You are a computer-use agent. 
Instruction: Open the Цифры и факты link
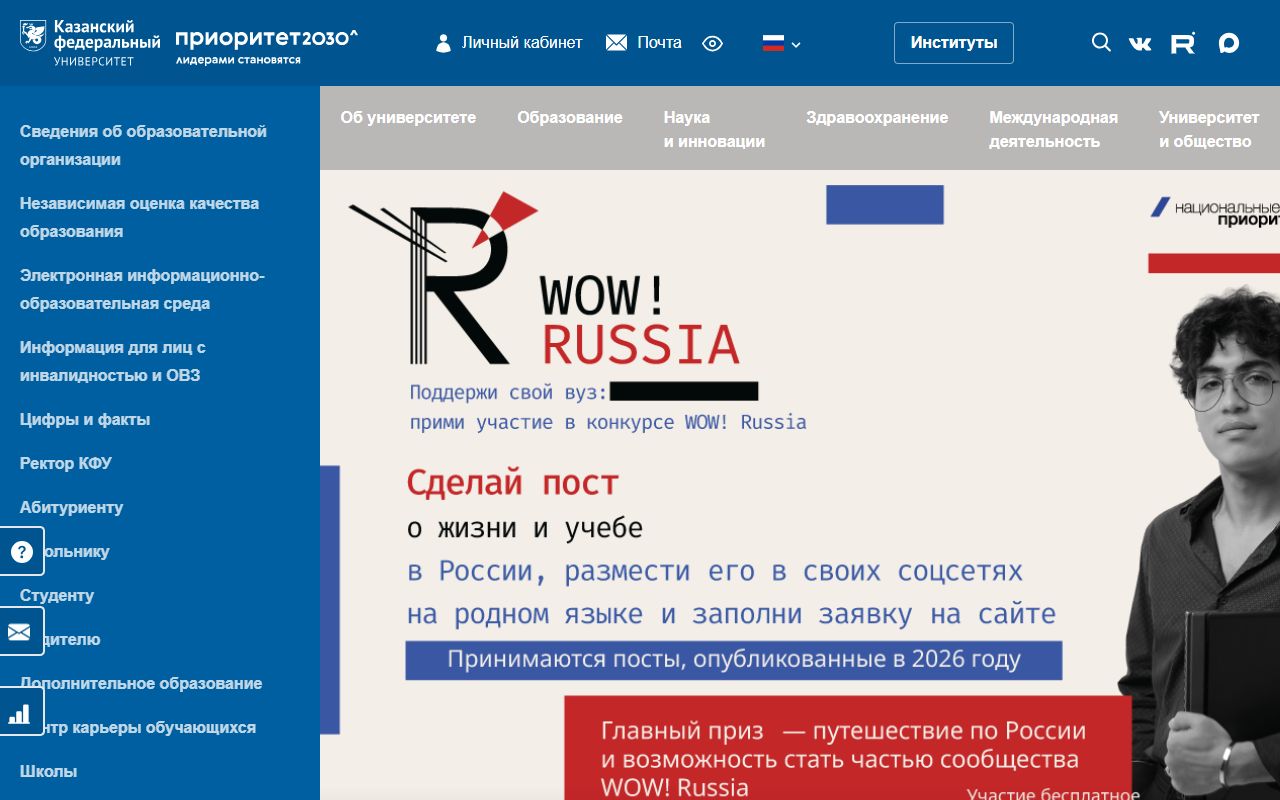(x=85, y=419)
